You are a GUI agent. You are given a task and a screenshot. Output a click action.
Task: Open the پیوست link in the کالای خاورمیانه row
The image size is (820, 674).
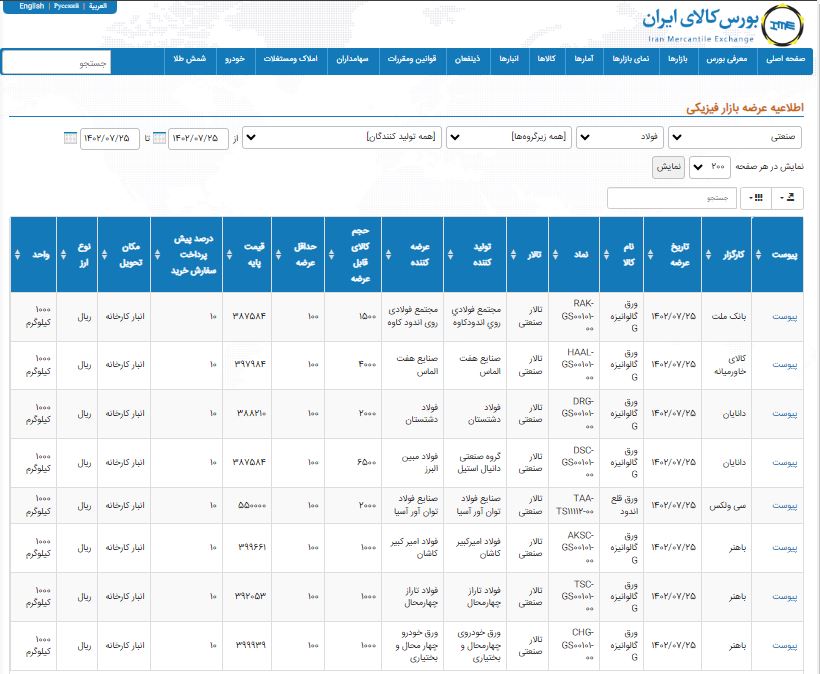point(785,365)
